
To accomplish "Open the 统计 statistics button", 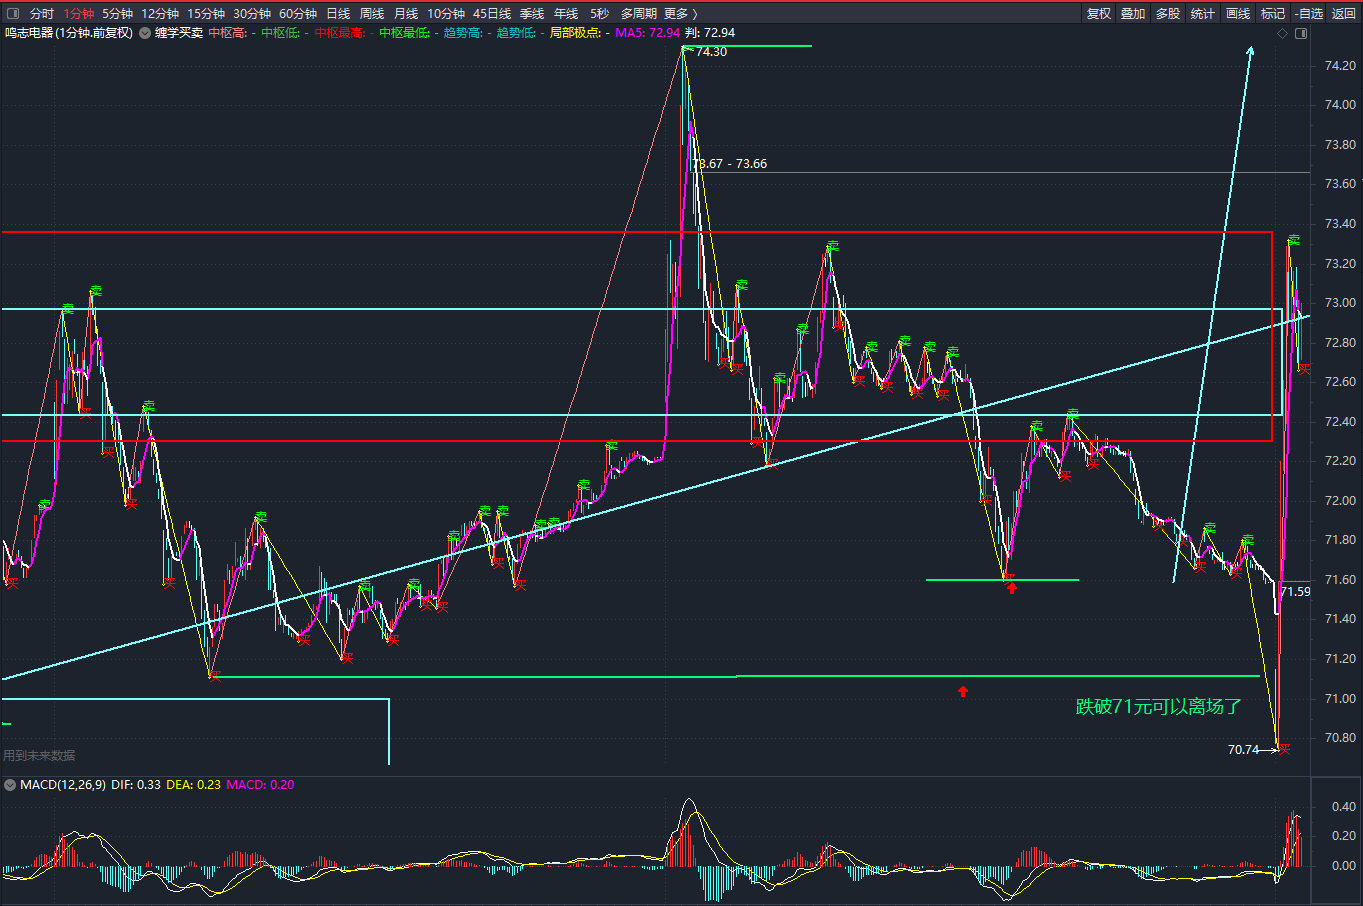I will tap(1203, 13).
